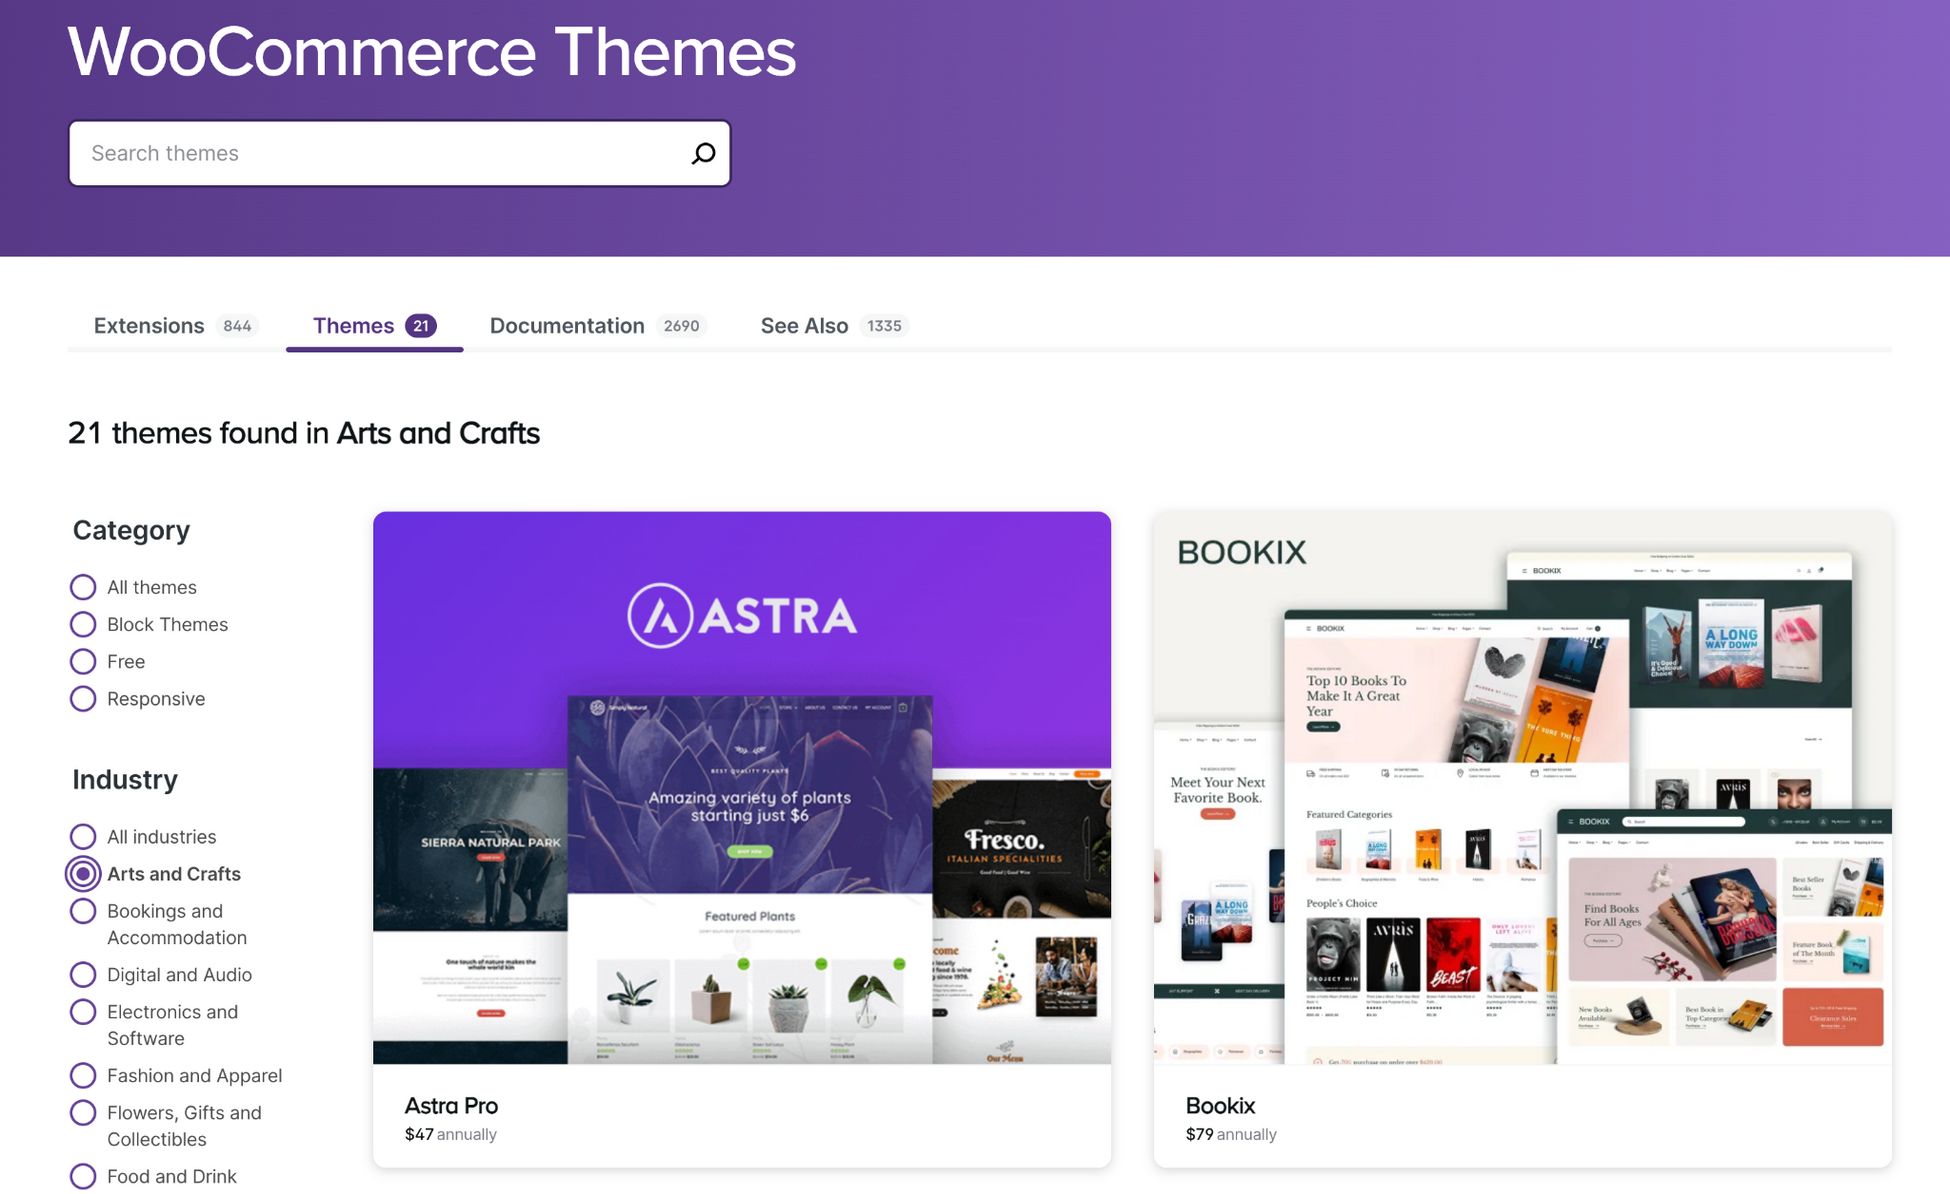Select Digital and Audio industry
Image resolution: width=1950 pixels, height=1194 pixels.
[83, 974]
